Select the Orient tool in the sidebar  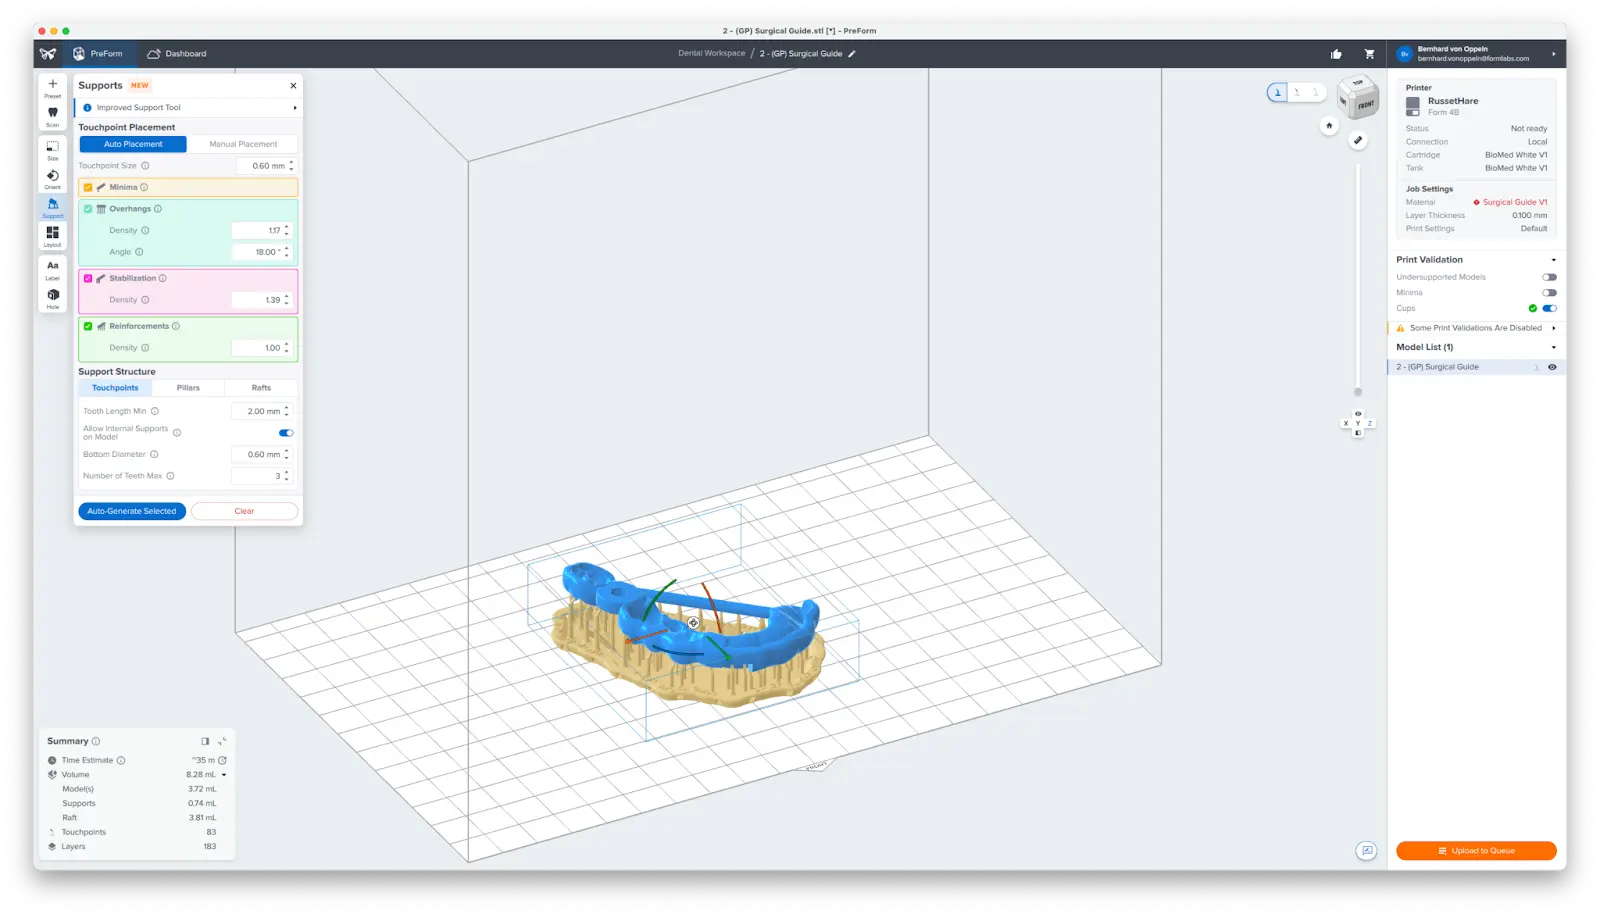[x=52, y=178]
